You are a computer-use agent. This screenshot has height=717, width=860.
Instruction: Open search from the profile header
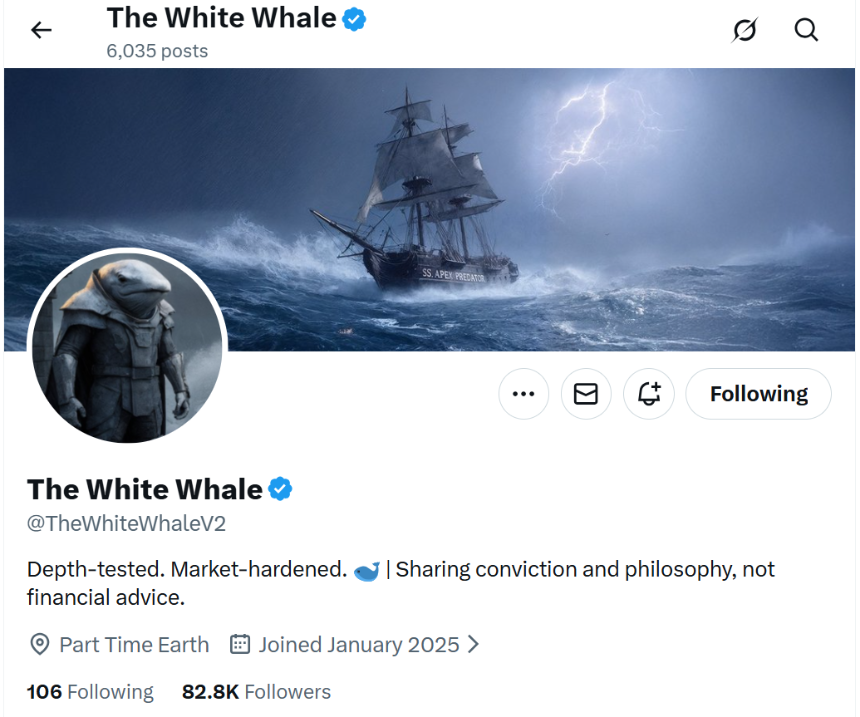coord(806,29)
